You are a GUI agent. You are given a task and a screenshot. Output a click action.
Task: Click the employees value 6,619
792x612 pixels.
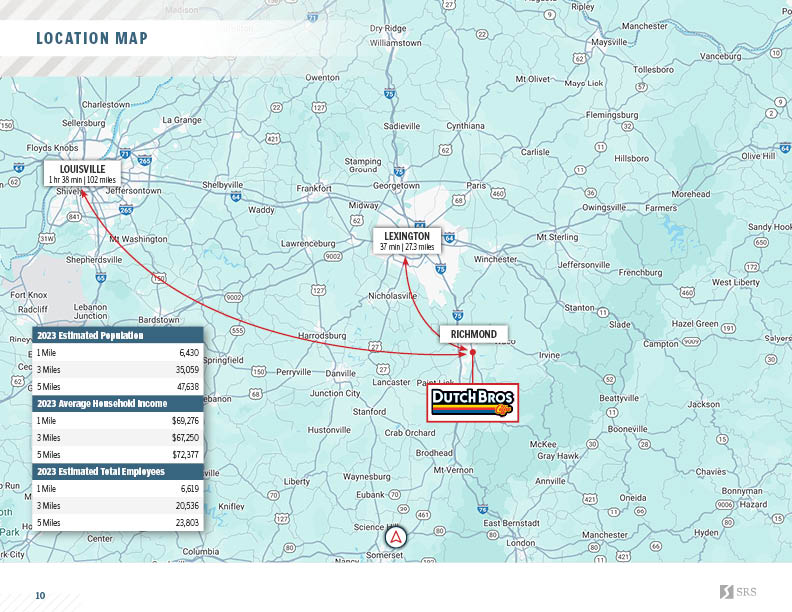coord(190,488)
